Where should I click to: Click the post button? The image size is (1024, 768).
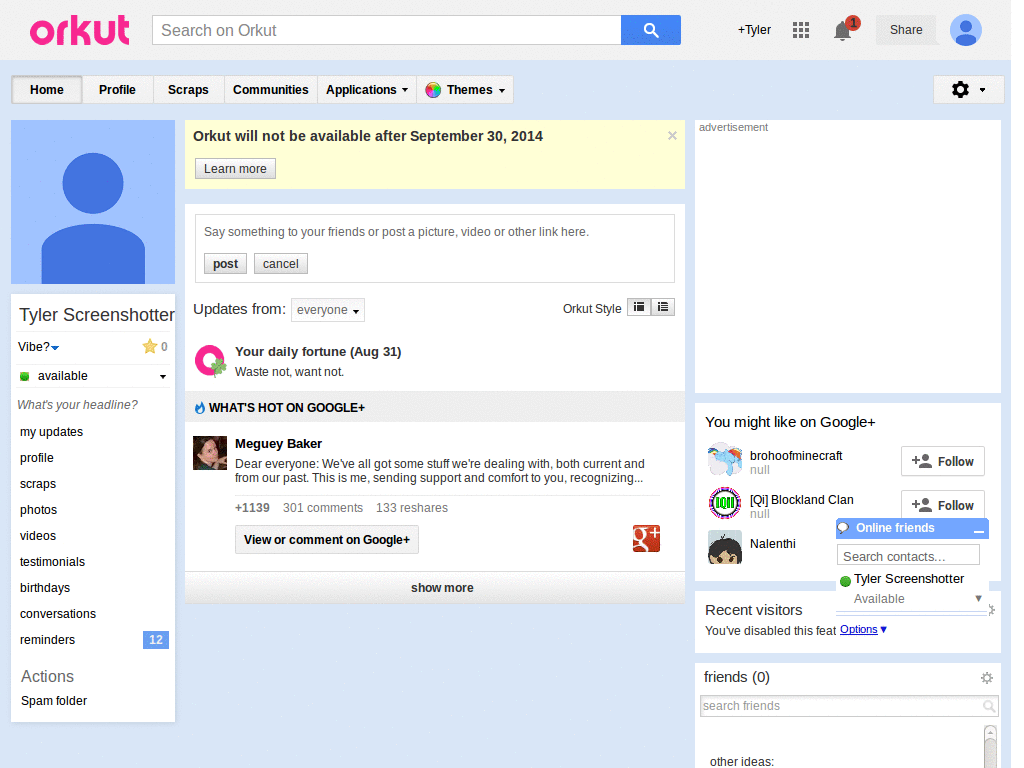tap(225, 264)
